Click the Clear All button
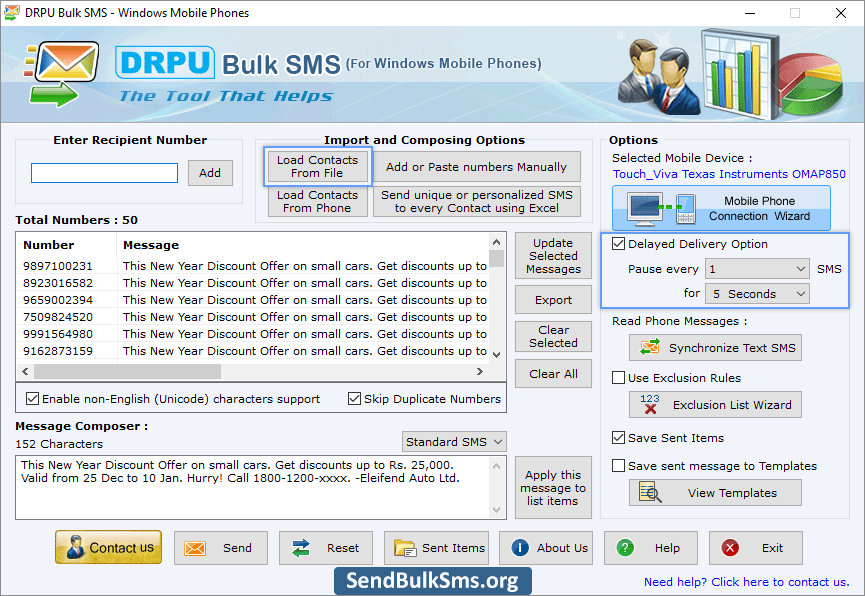 (553, 374)
